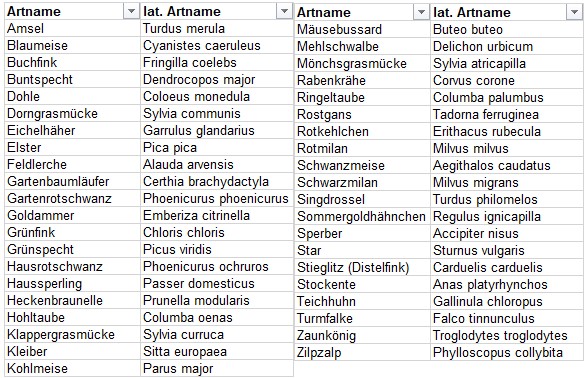The image size is (585, 378).
Task: Select the Amsel cell
Action: coord(72,28)
